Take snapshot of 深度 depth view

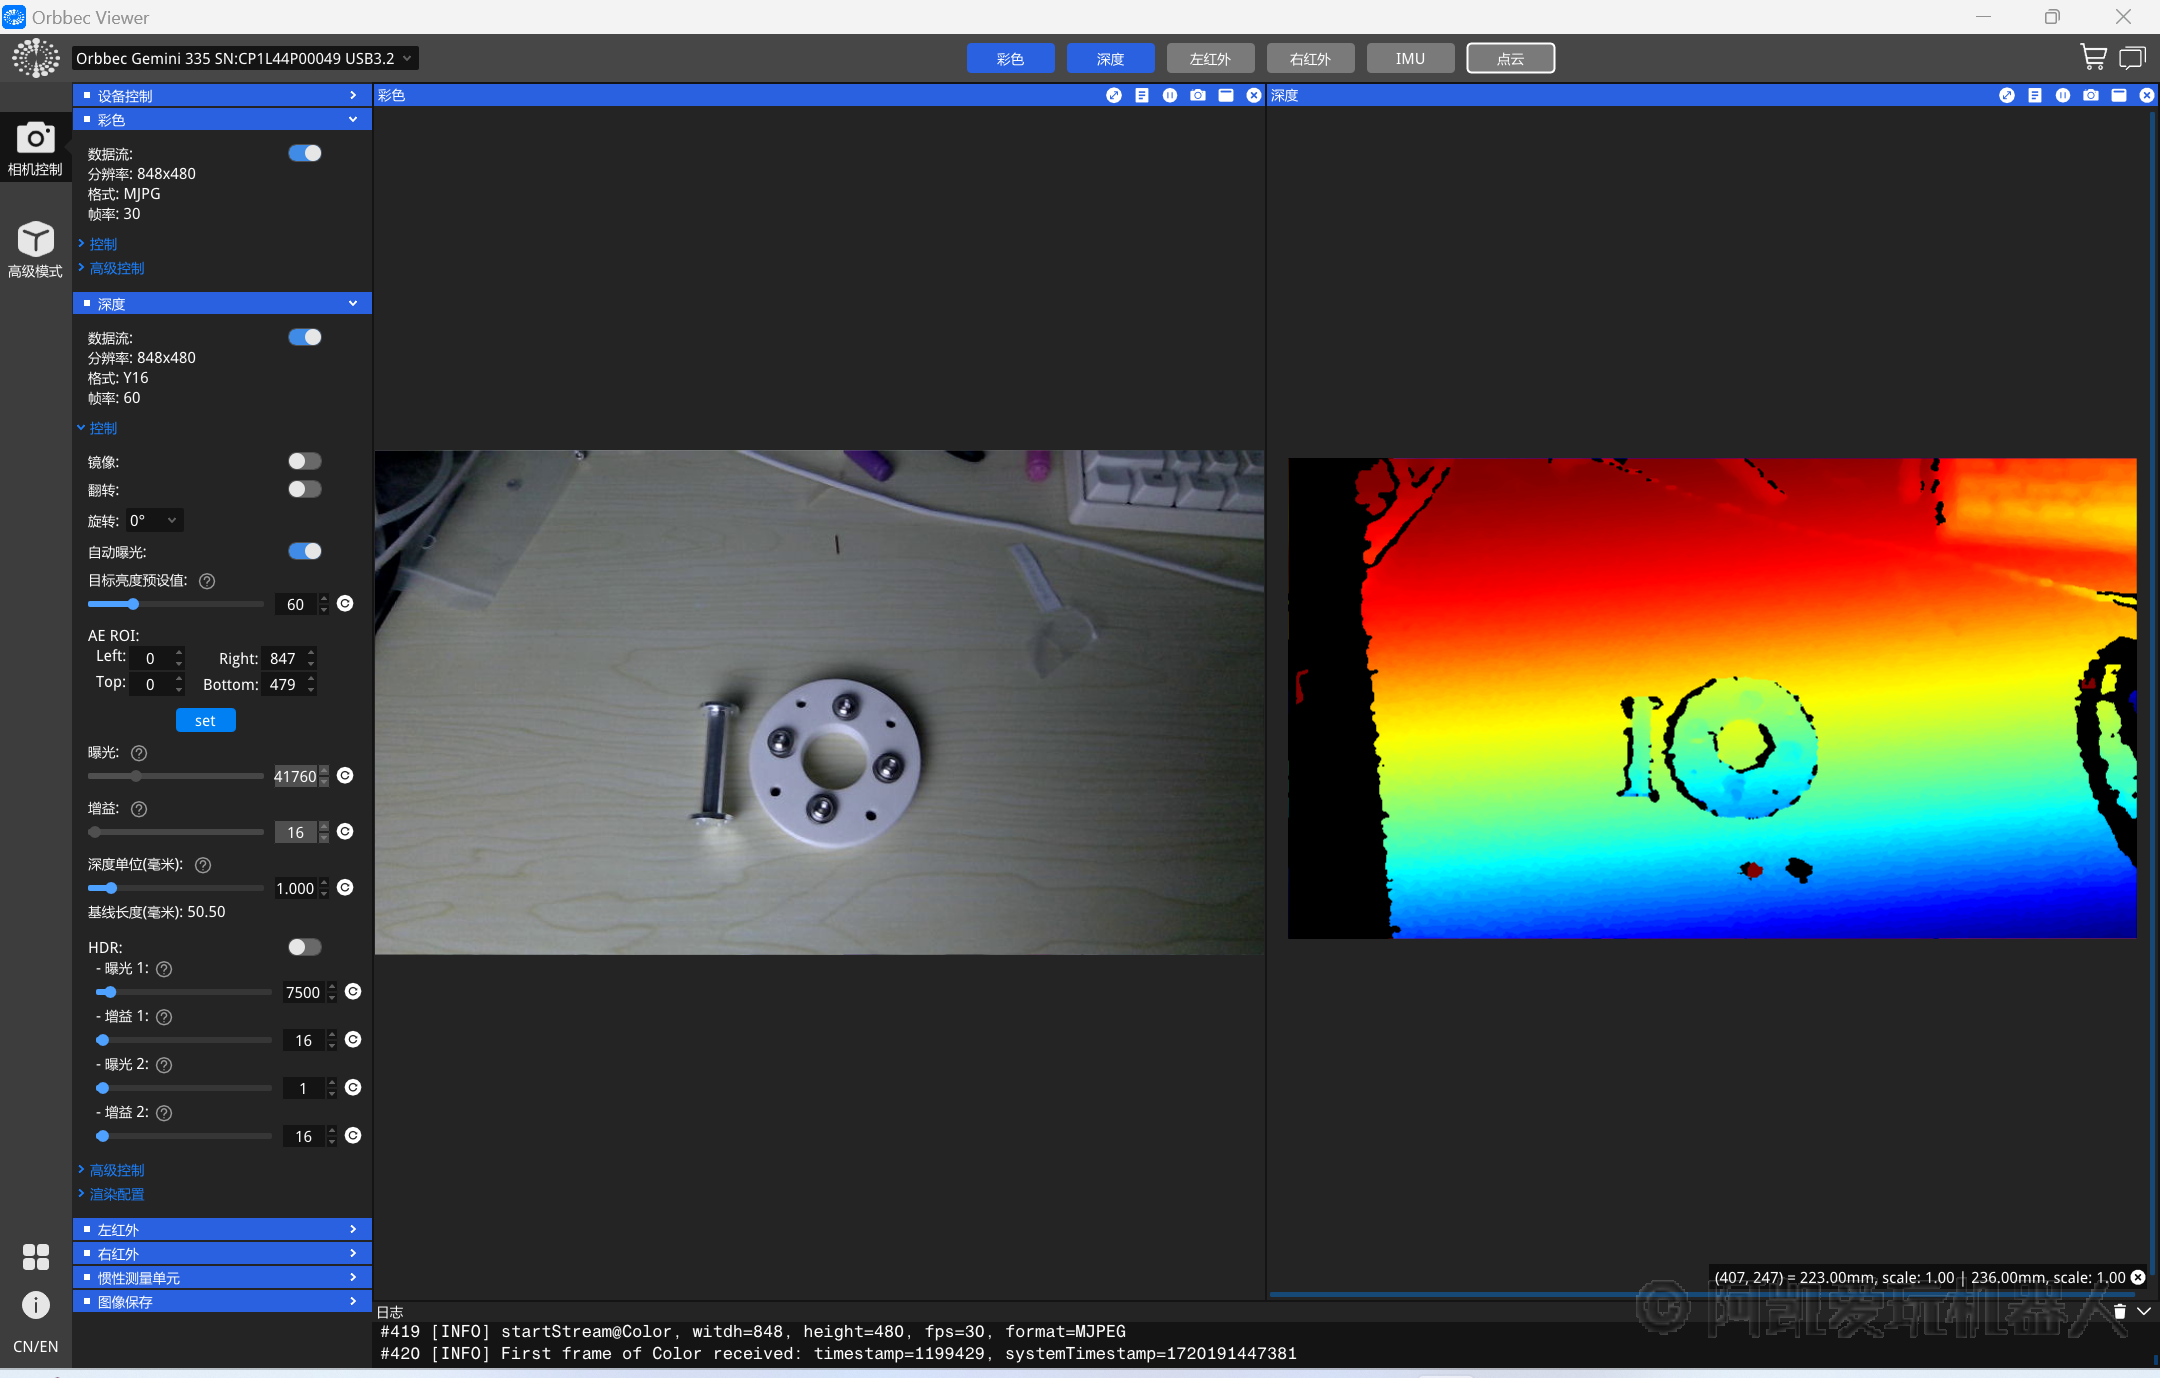2090,95
